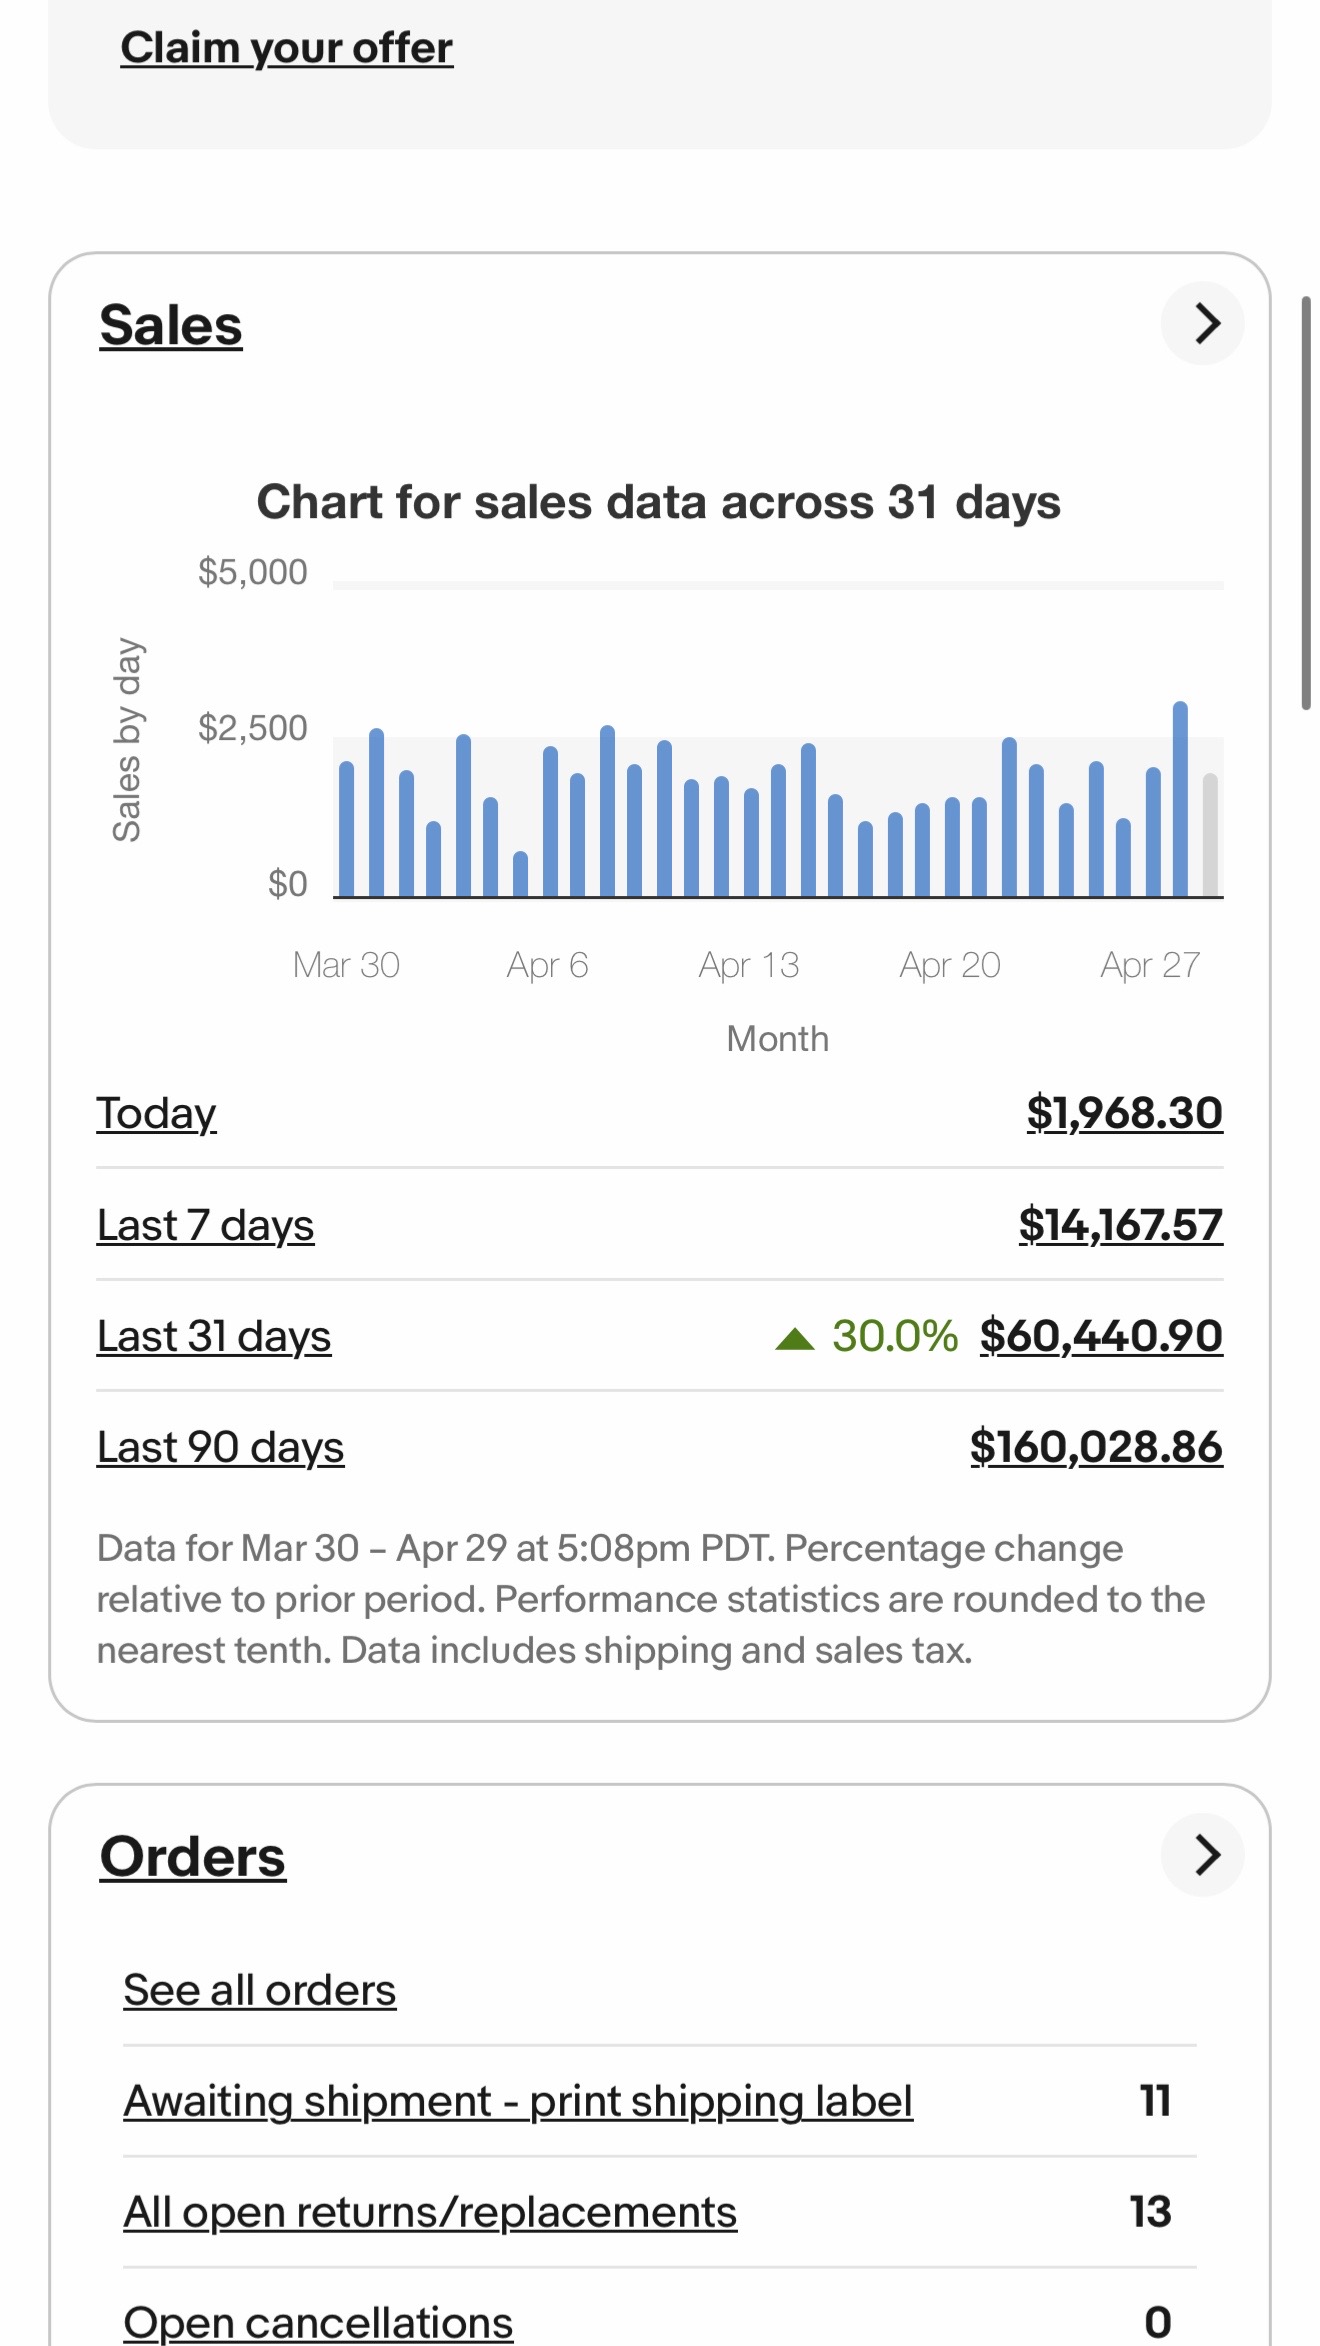
Task: Open All open returns/replacements
Action: click(430, 2212)
